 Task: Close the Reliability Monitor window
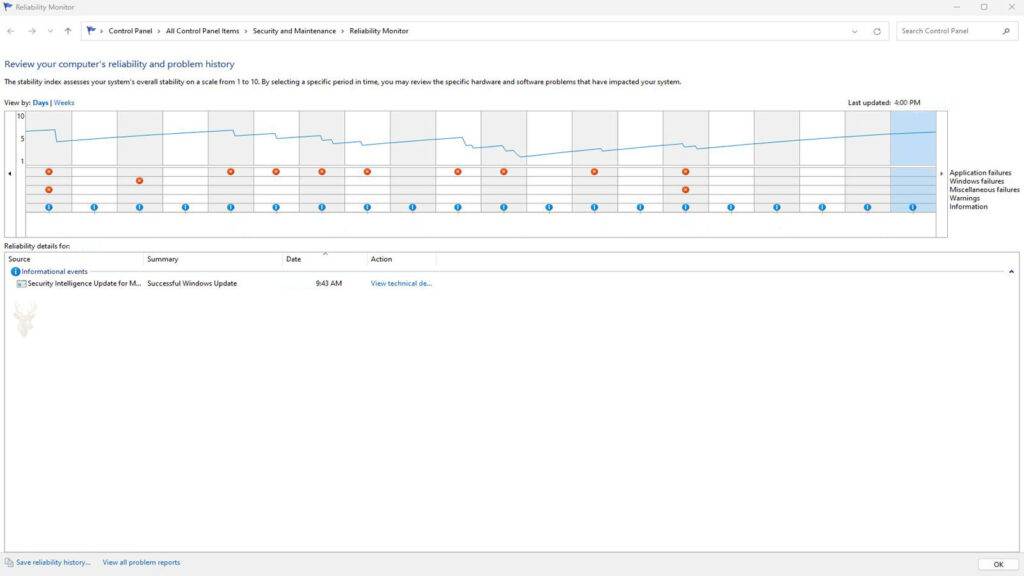coord(1012,7)
